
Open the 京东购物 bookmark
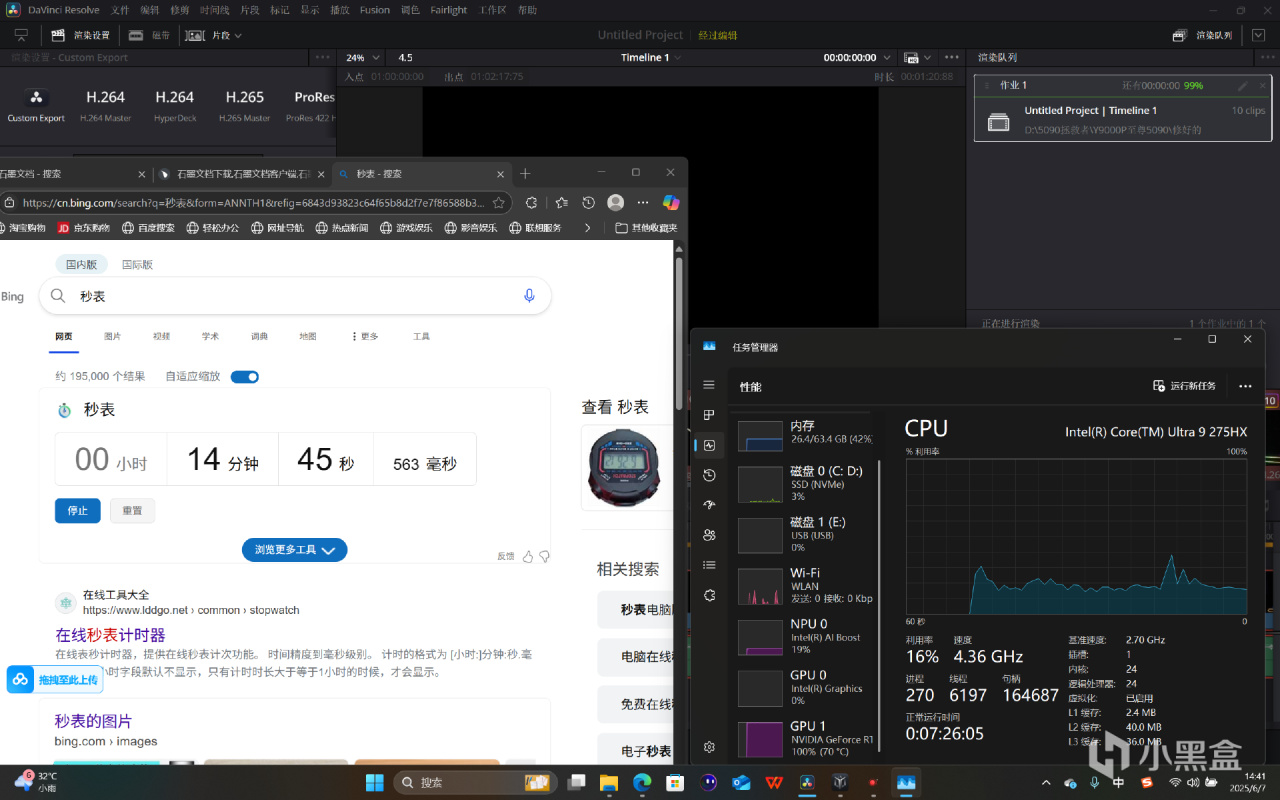pyautogui.click(x=83, y=228)
